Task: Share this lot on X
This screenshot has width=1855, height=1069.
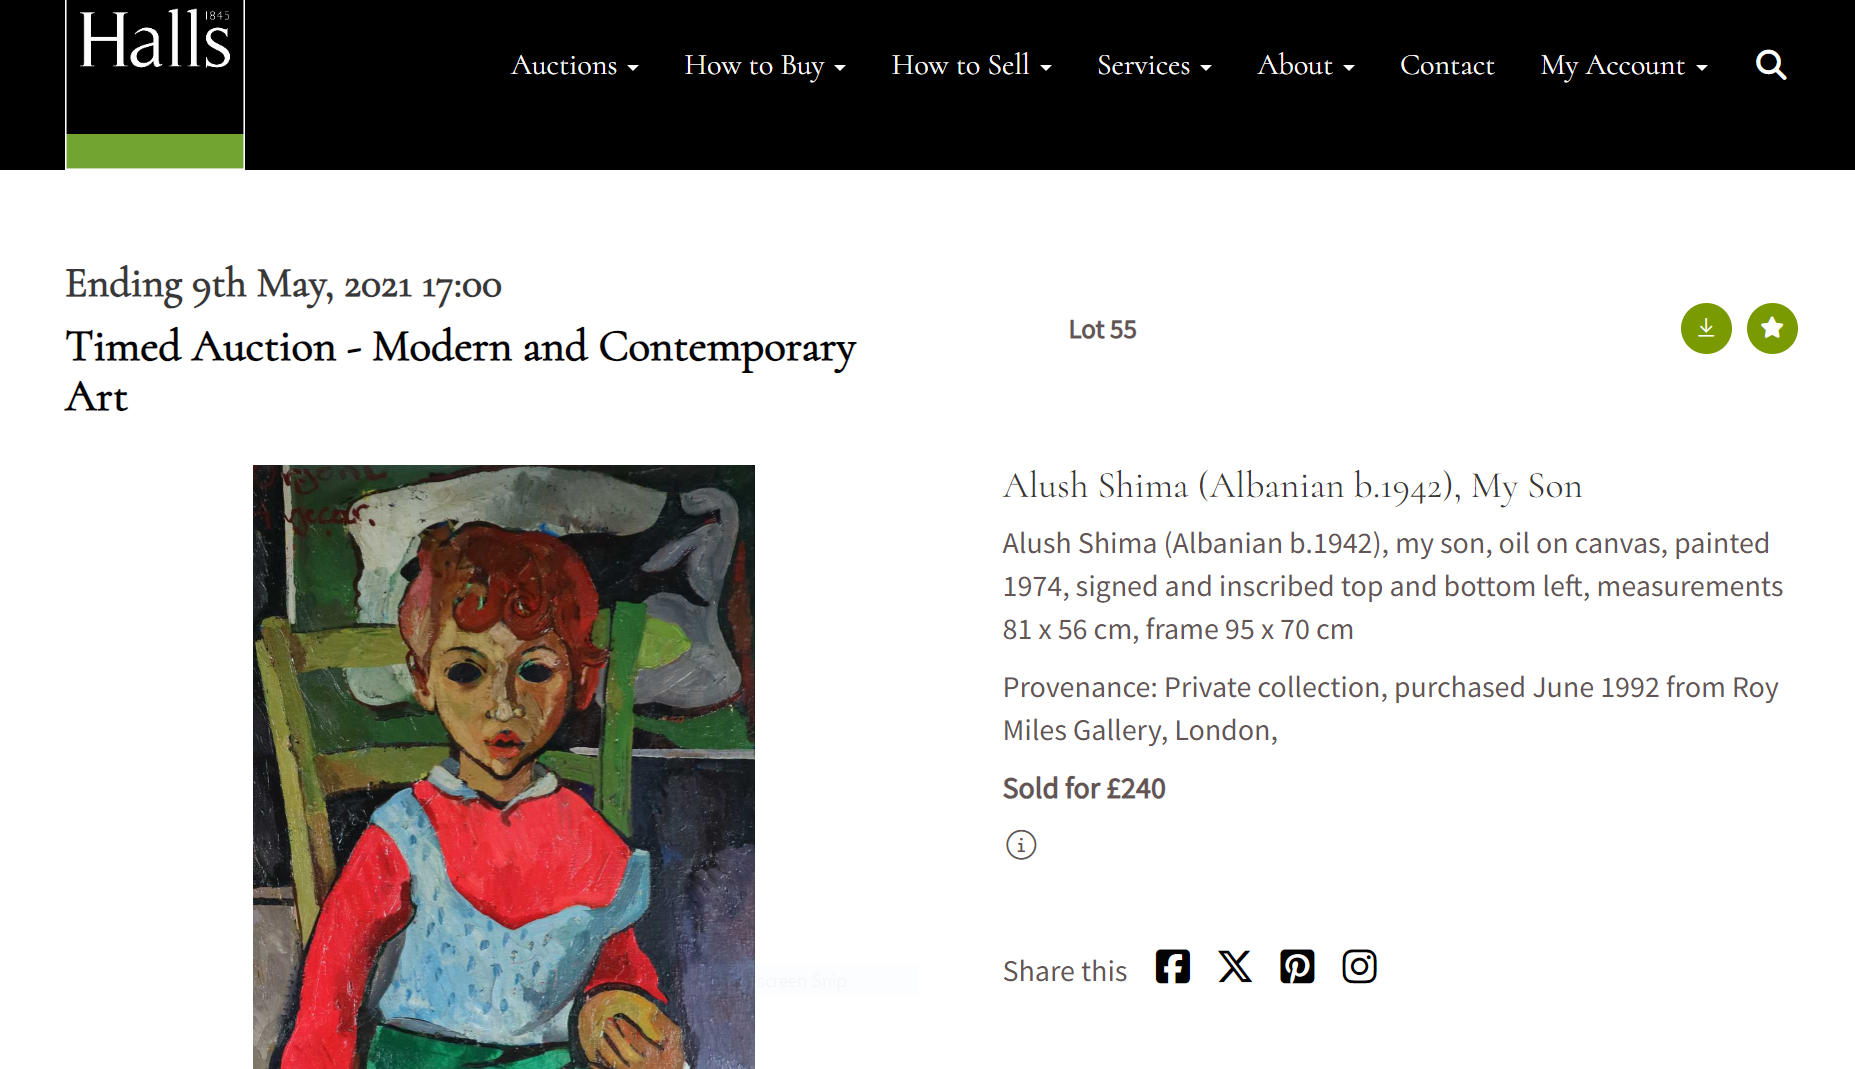Action: 1235,967
